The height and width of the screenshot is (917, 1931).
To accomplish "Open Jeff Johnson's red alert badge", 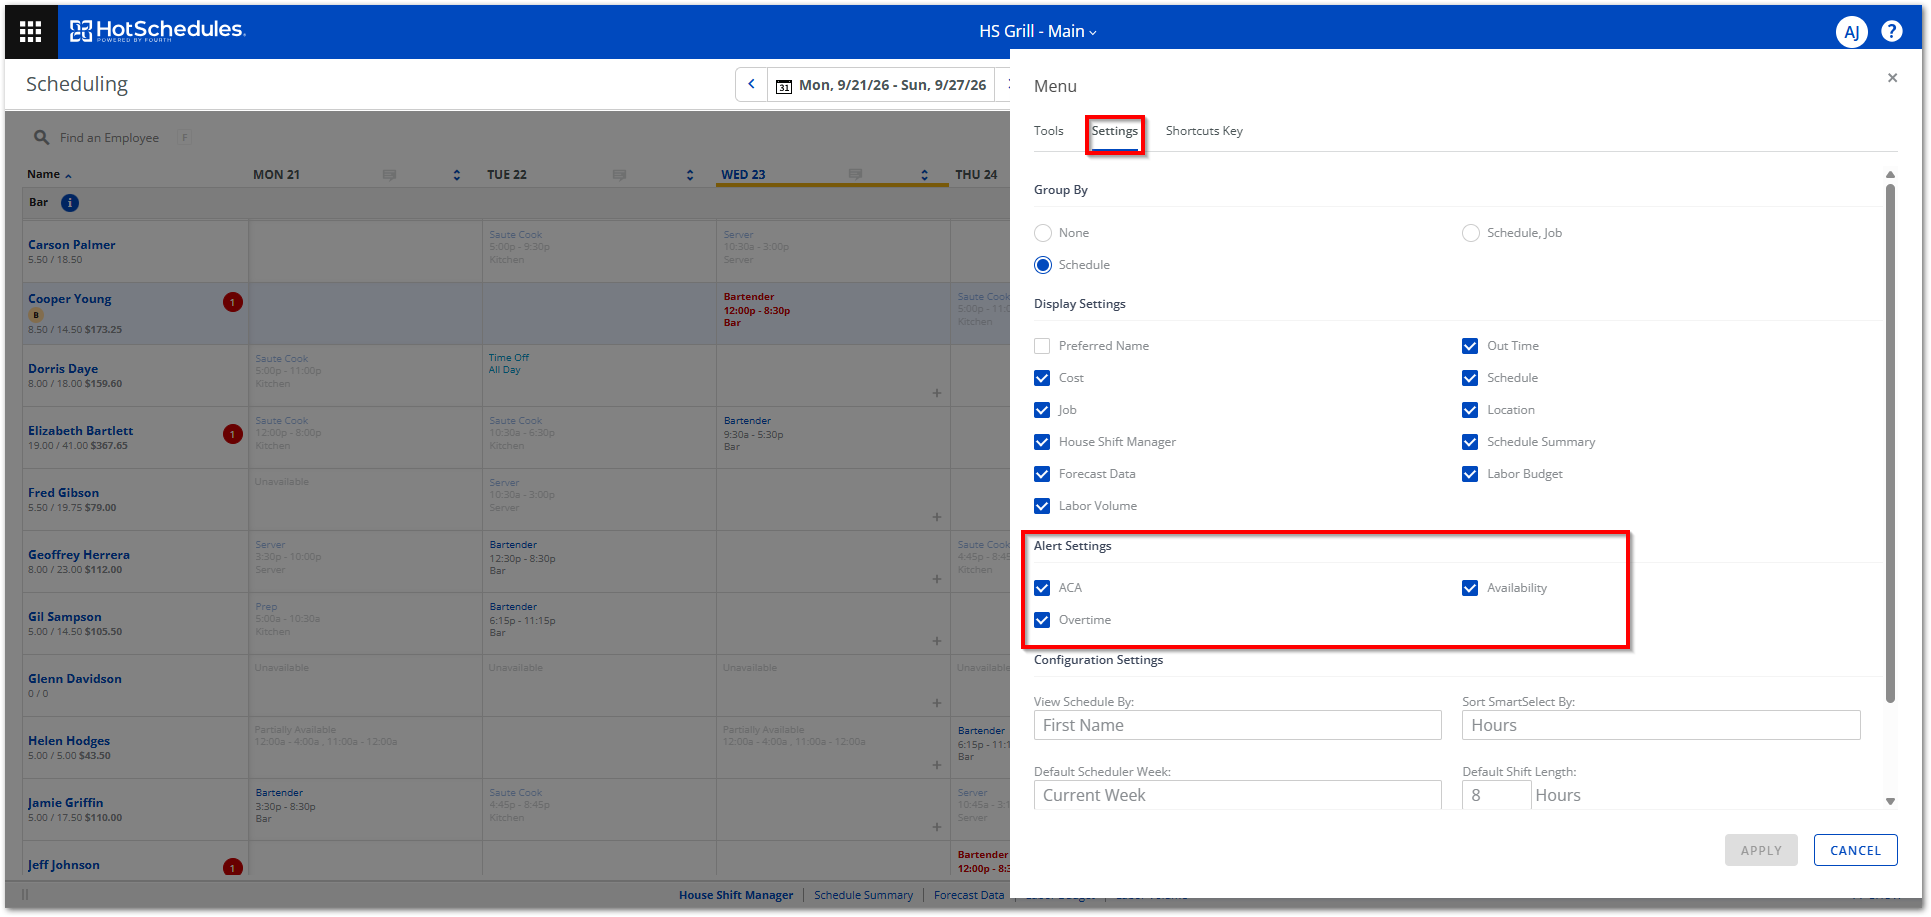I will (233, 867).
